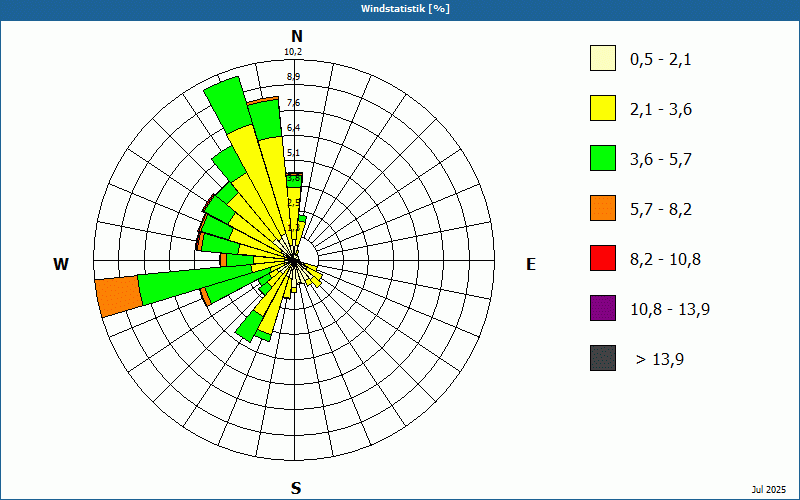Click the S compass label
The image size is (800, 500).
tap(296, 488)
